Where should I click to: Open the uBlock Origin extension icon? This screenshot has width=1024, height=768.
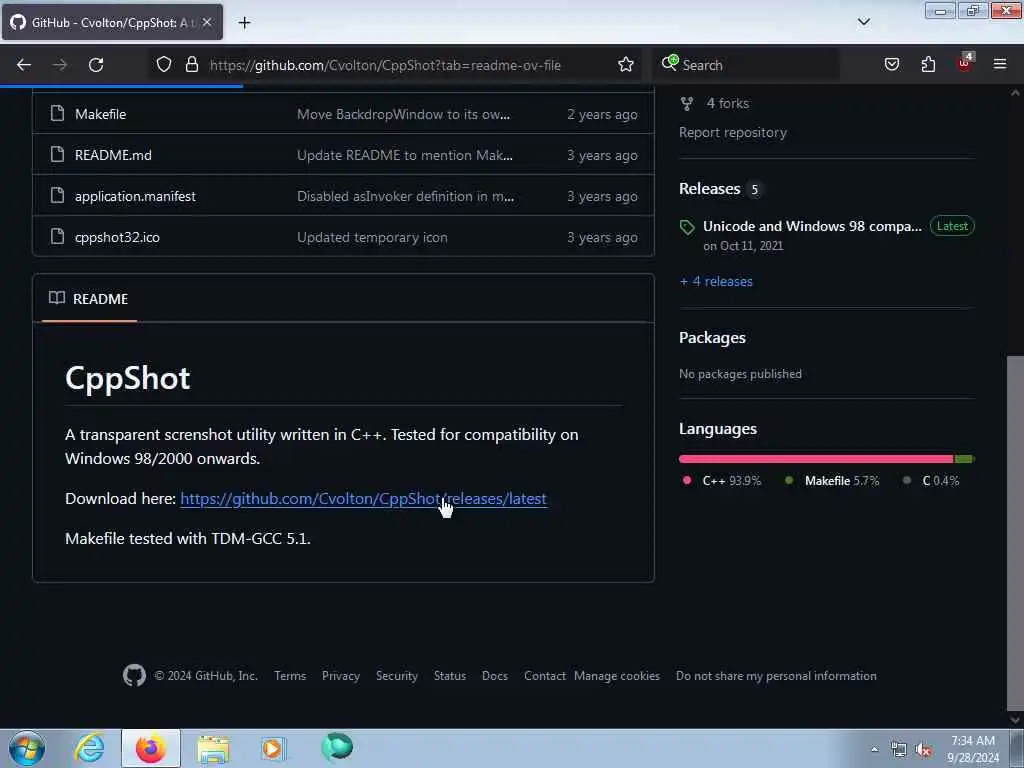click(x=965, y=63)
